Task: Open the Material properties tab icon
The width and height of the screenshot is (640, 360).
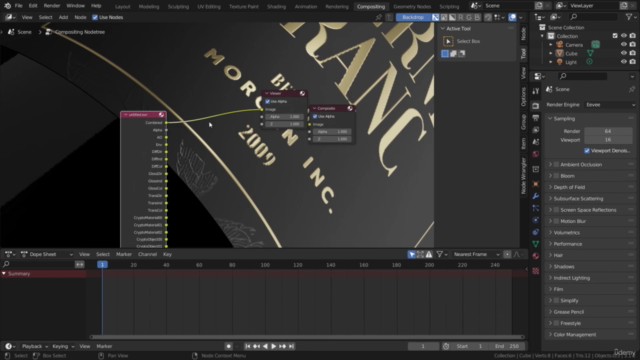Action: [536, 256]
